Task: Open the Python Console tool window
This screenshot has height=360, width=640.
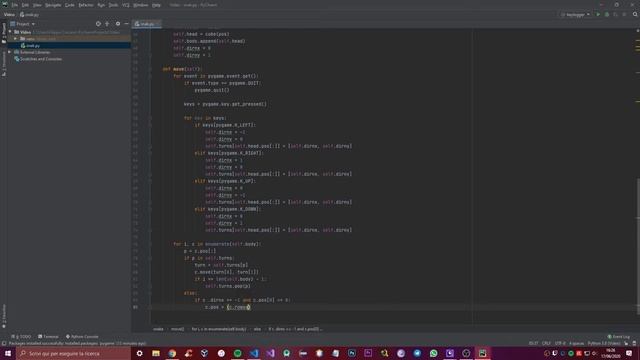Action: 82,337
